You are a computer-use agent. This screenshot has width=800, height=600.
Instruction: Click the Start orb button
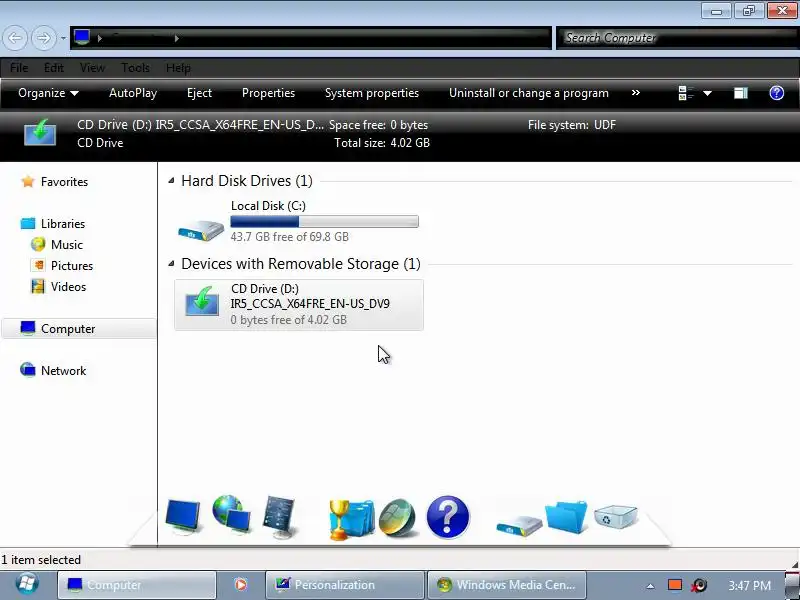(27, 585)
